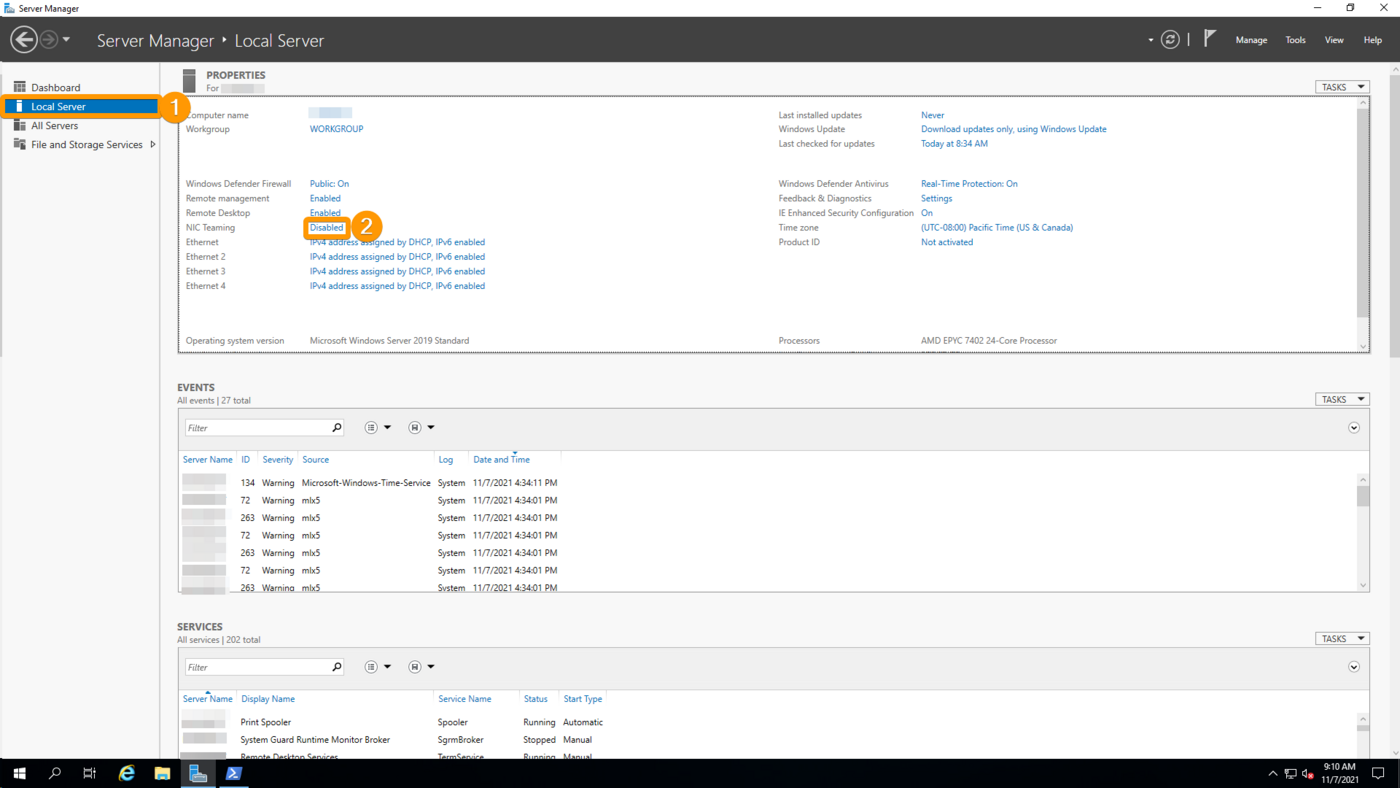Screen dimensions: 1400x788
Task: Expand the Properties TASKS dropdown
Action: 1341,87
